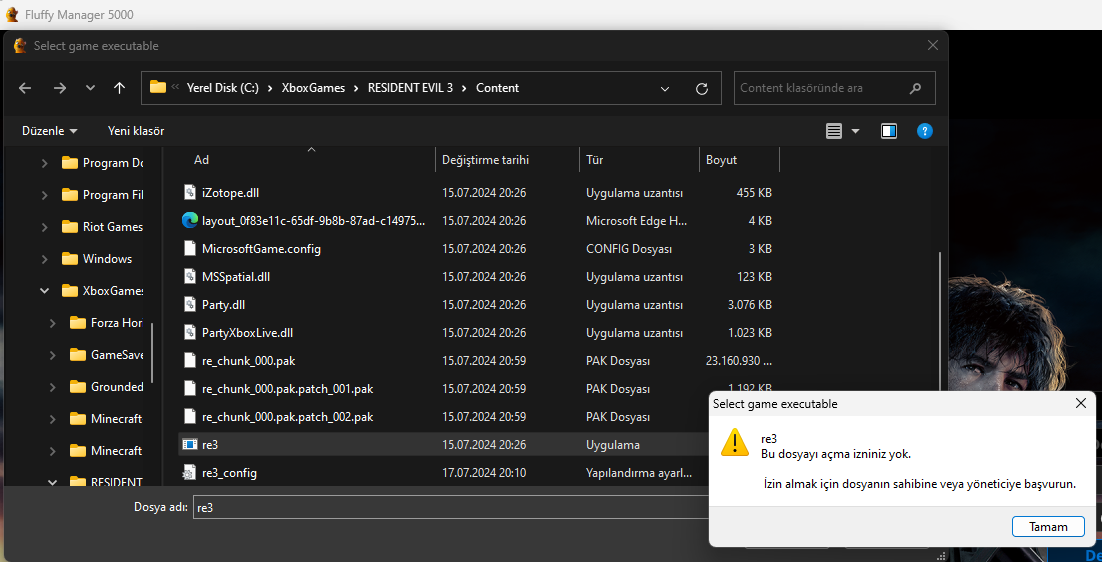The width and height of the screenshot is (1102, 562).
Task: Toggle the preview pane icon
Action: [889, 131]
